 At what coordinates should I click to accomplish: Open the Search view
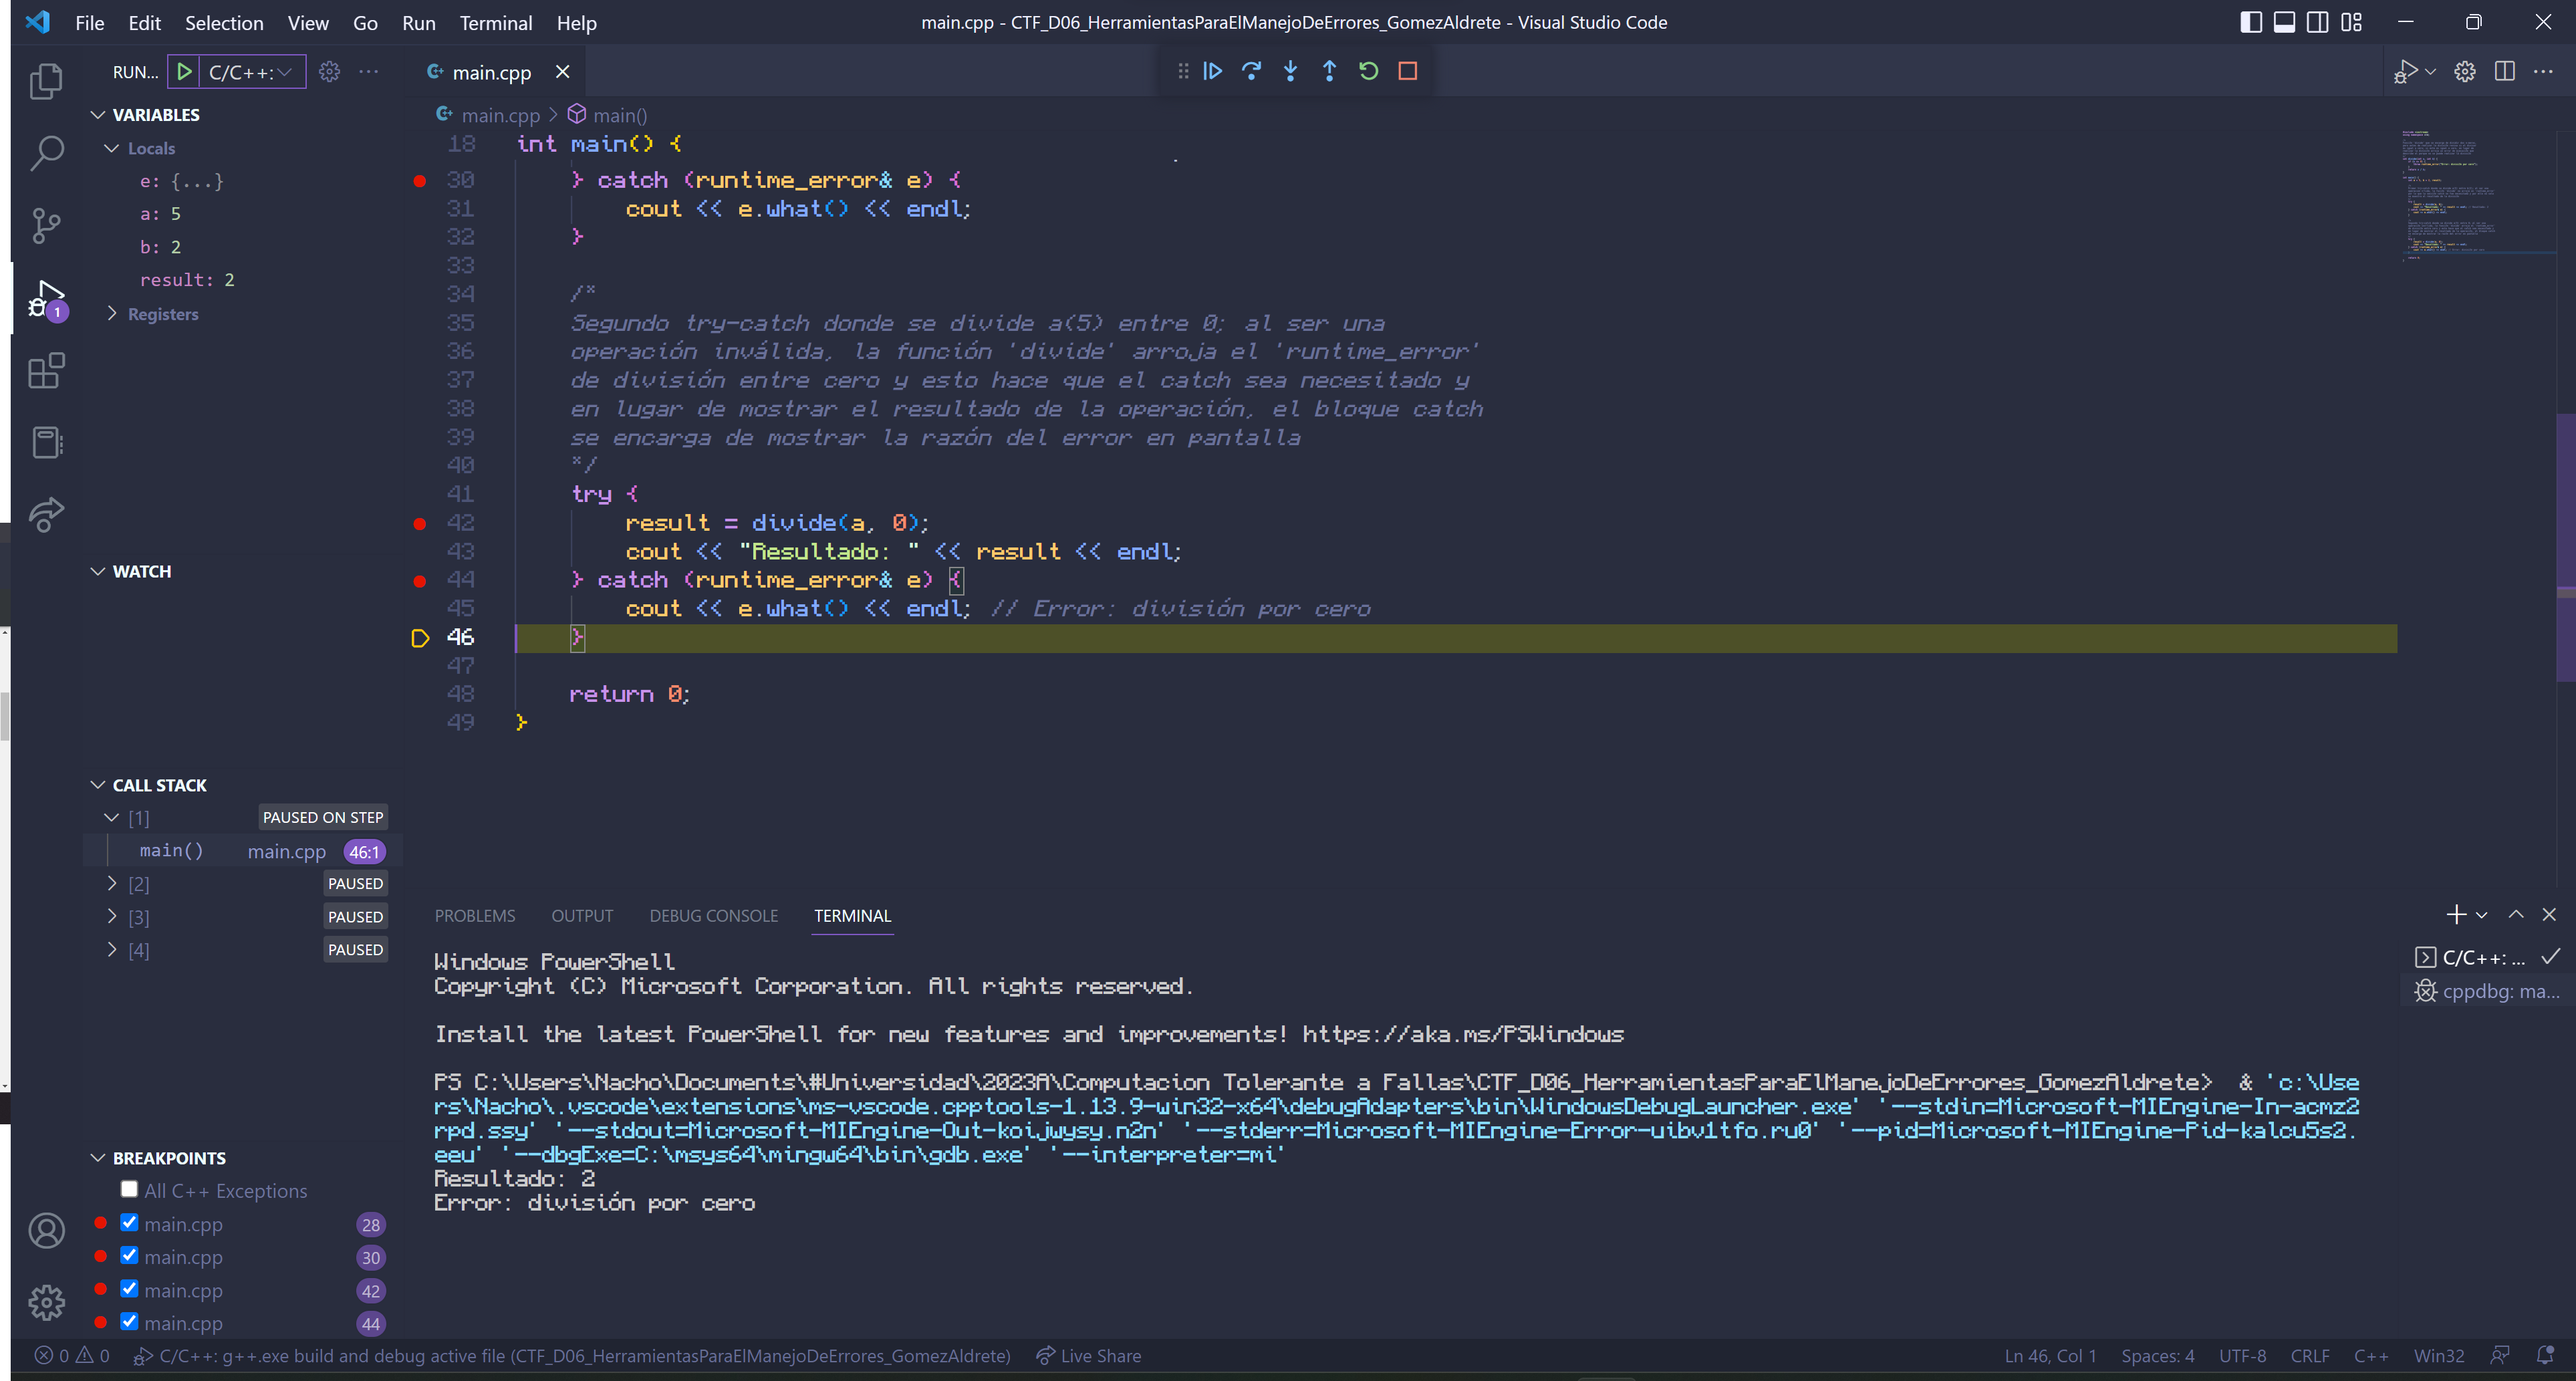[46, 152]
